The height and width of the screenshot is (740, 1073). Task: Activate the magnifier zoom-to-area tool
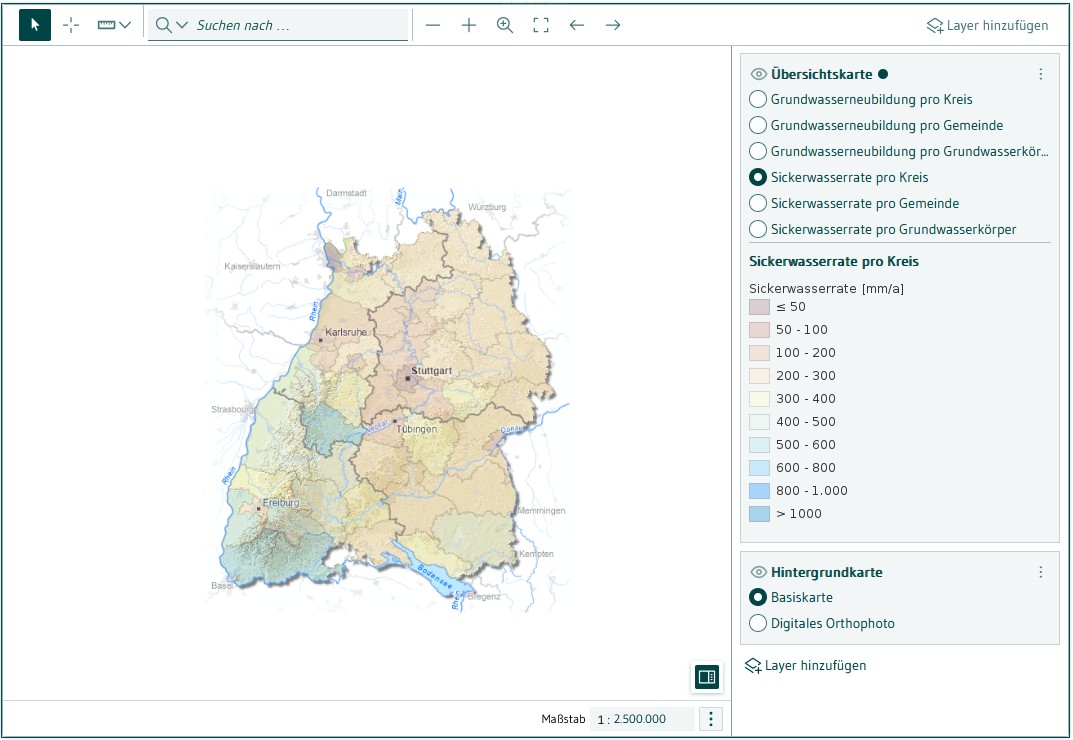pos(505,25)
